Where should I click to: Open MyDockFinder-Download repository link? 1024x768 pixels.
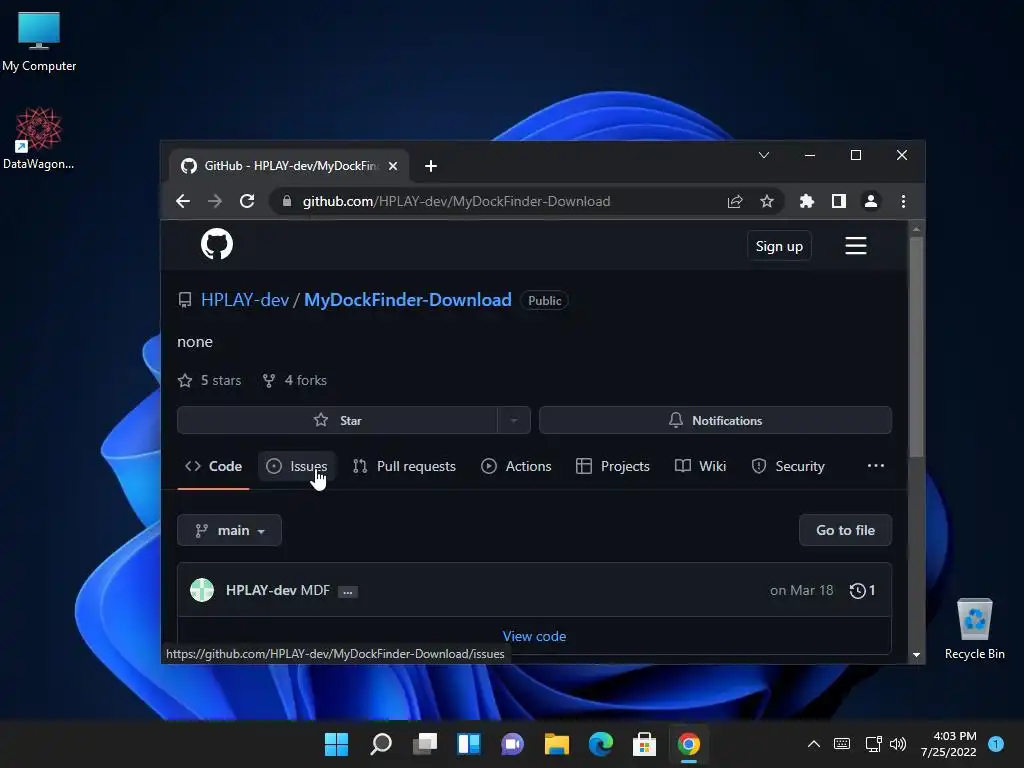click(408, 300)
